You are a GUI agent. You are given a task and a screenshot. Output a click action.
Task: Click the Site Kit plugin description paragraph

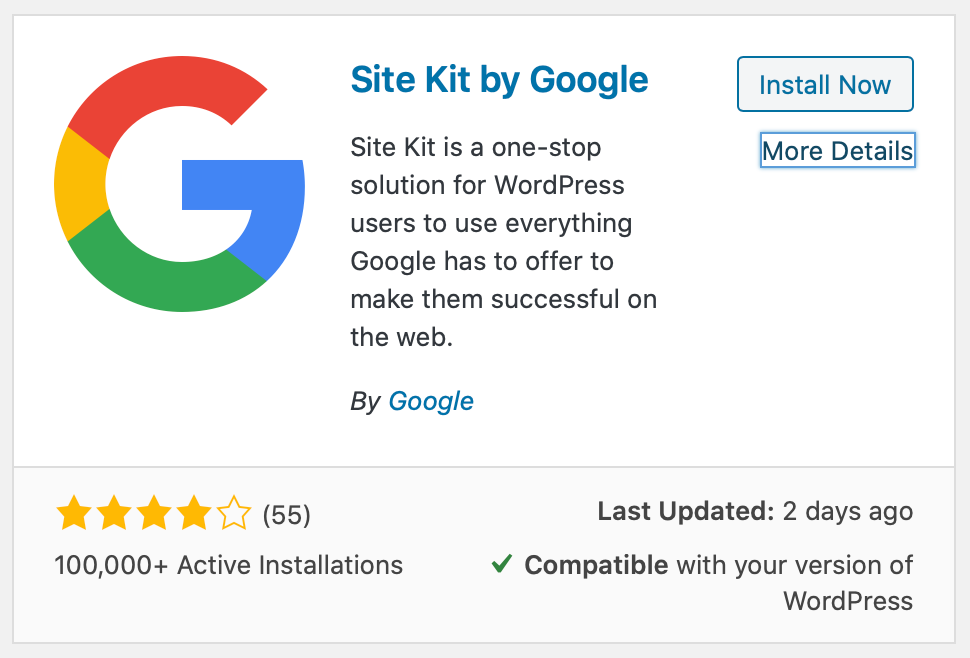(x=504, y=242)
